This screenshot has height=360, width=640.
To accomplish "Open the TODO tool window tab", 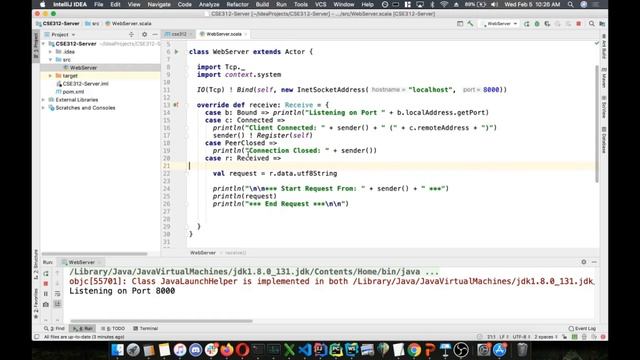I will 113,329.
